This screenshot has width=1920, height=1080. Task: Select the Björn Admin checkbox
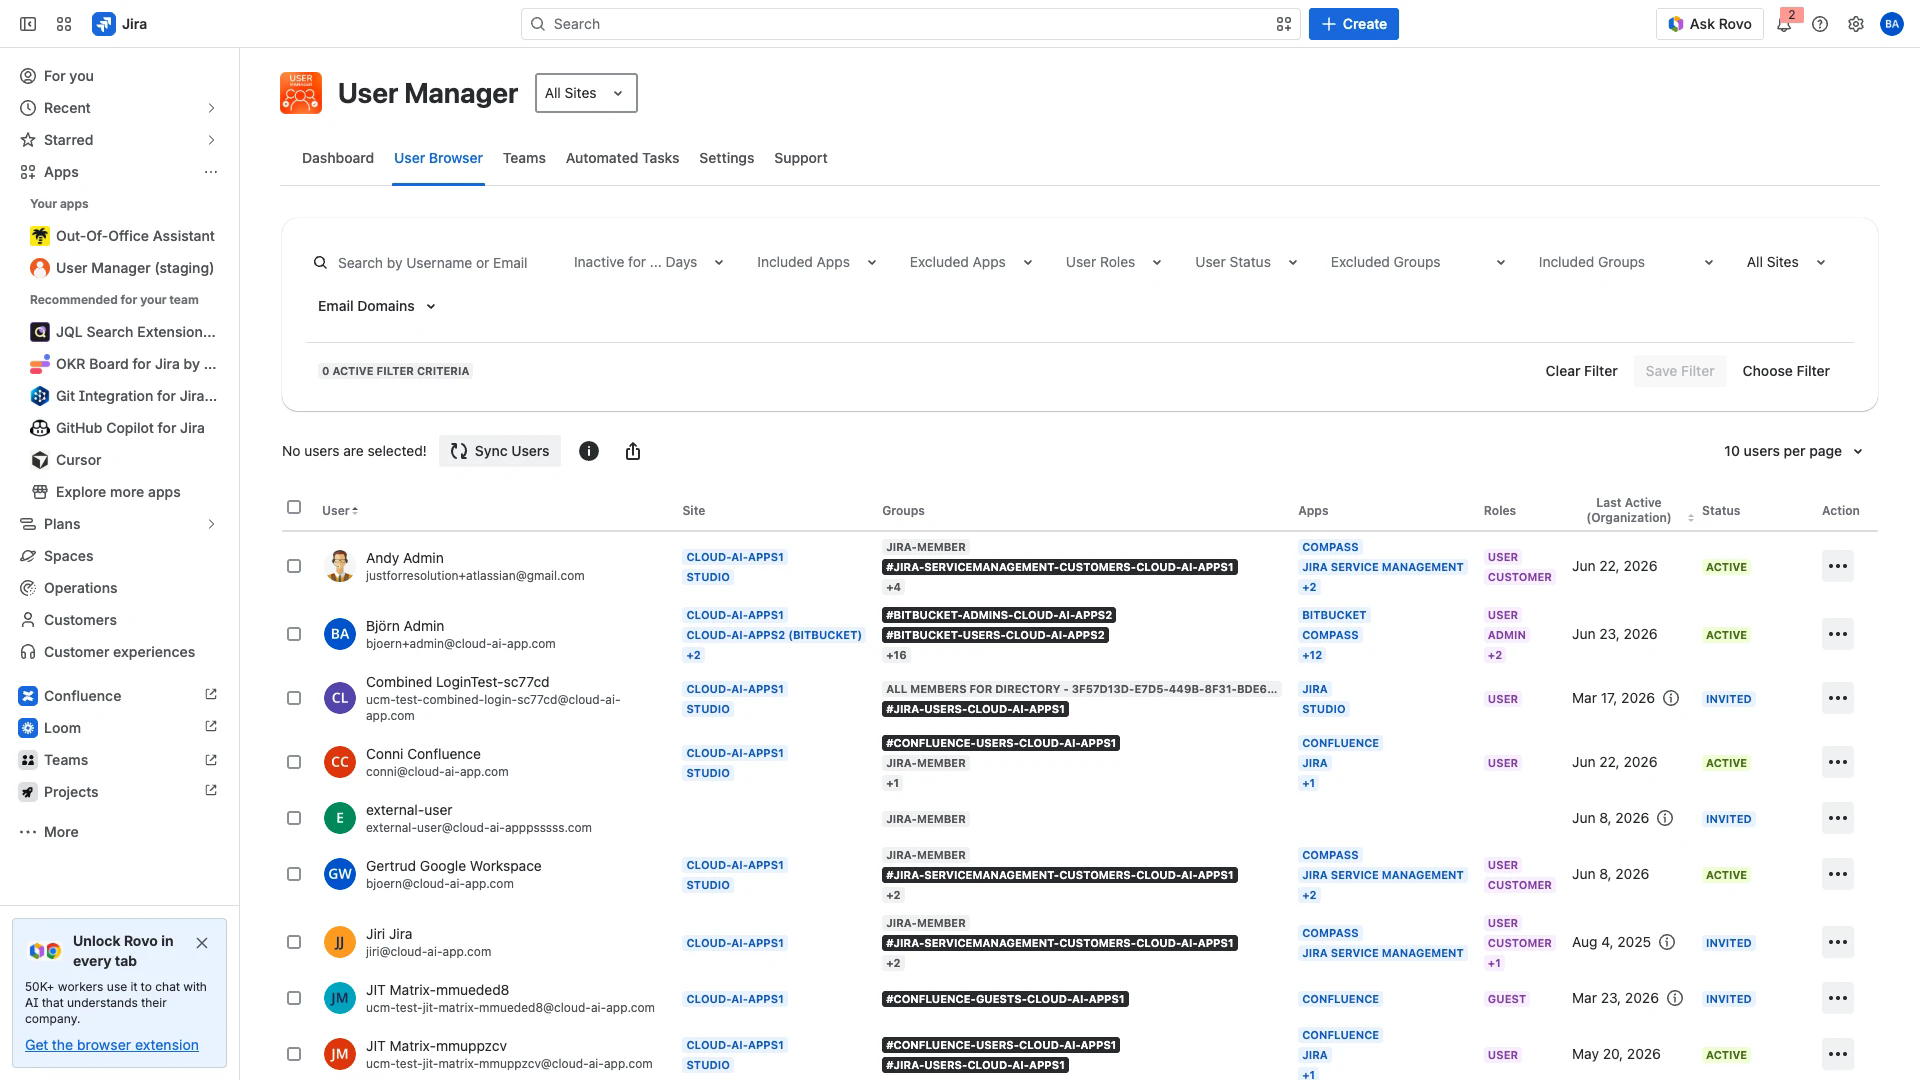coord(294,634)
